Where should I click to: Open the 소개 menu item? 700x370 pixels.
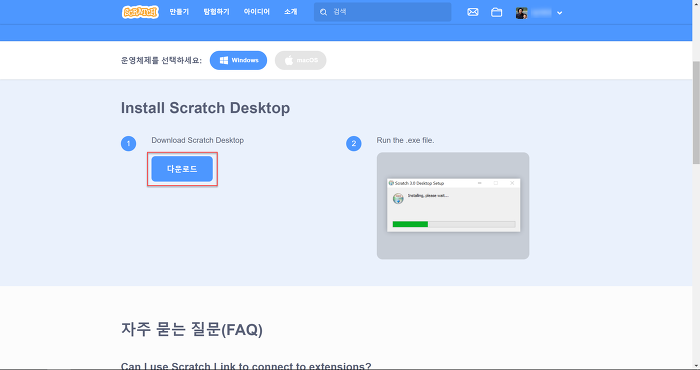(x=291, y=12)
